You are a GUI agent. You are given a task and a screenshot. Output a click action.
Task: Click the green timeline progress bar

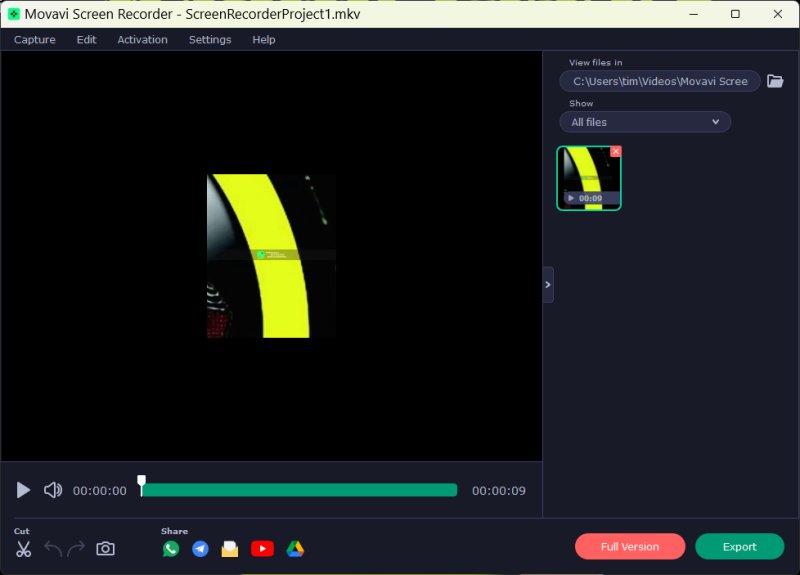tap(300, 490)
